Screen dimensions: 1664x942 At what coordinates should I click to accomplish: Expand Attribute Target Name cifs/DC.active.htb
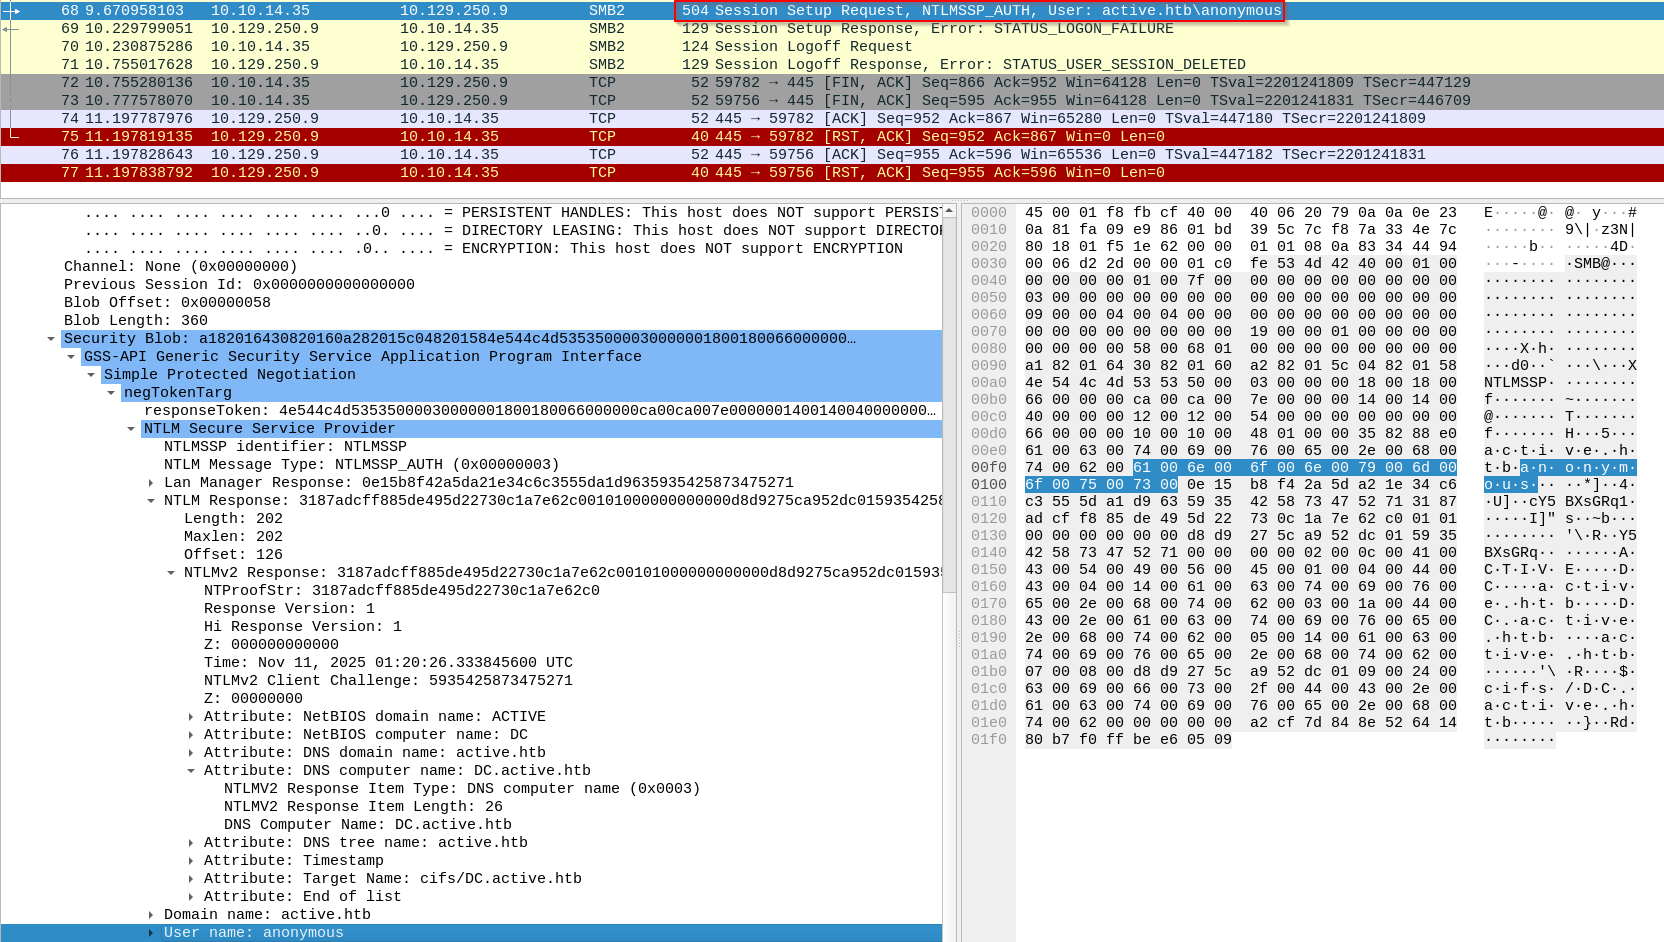pos(191,879)
